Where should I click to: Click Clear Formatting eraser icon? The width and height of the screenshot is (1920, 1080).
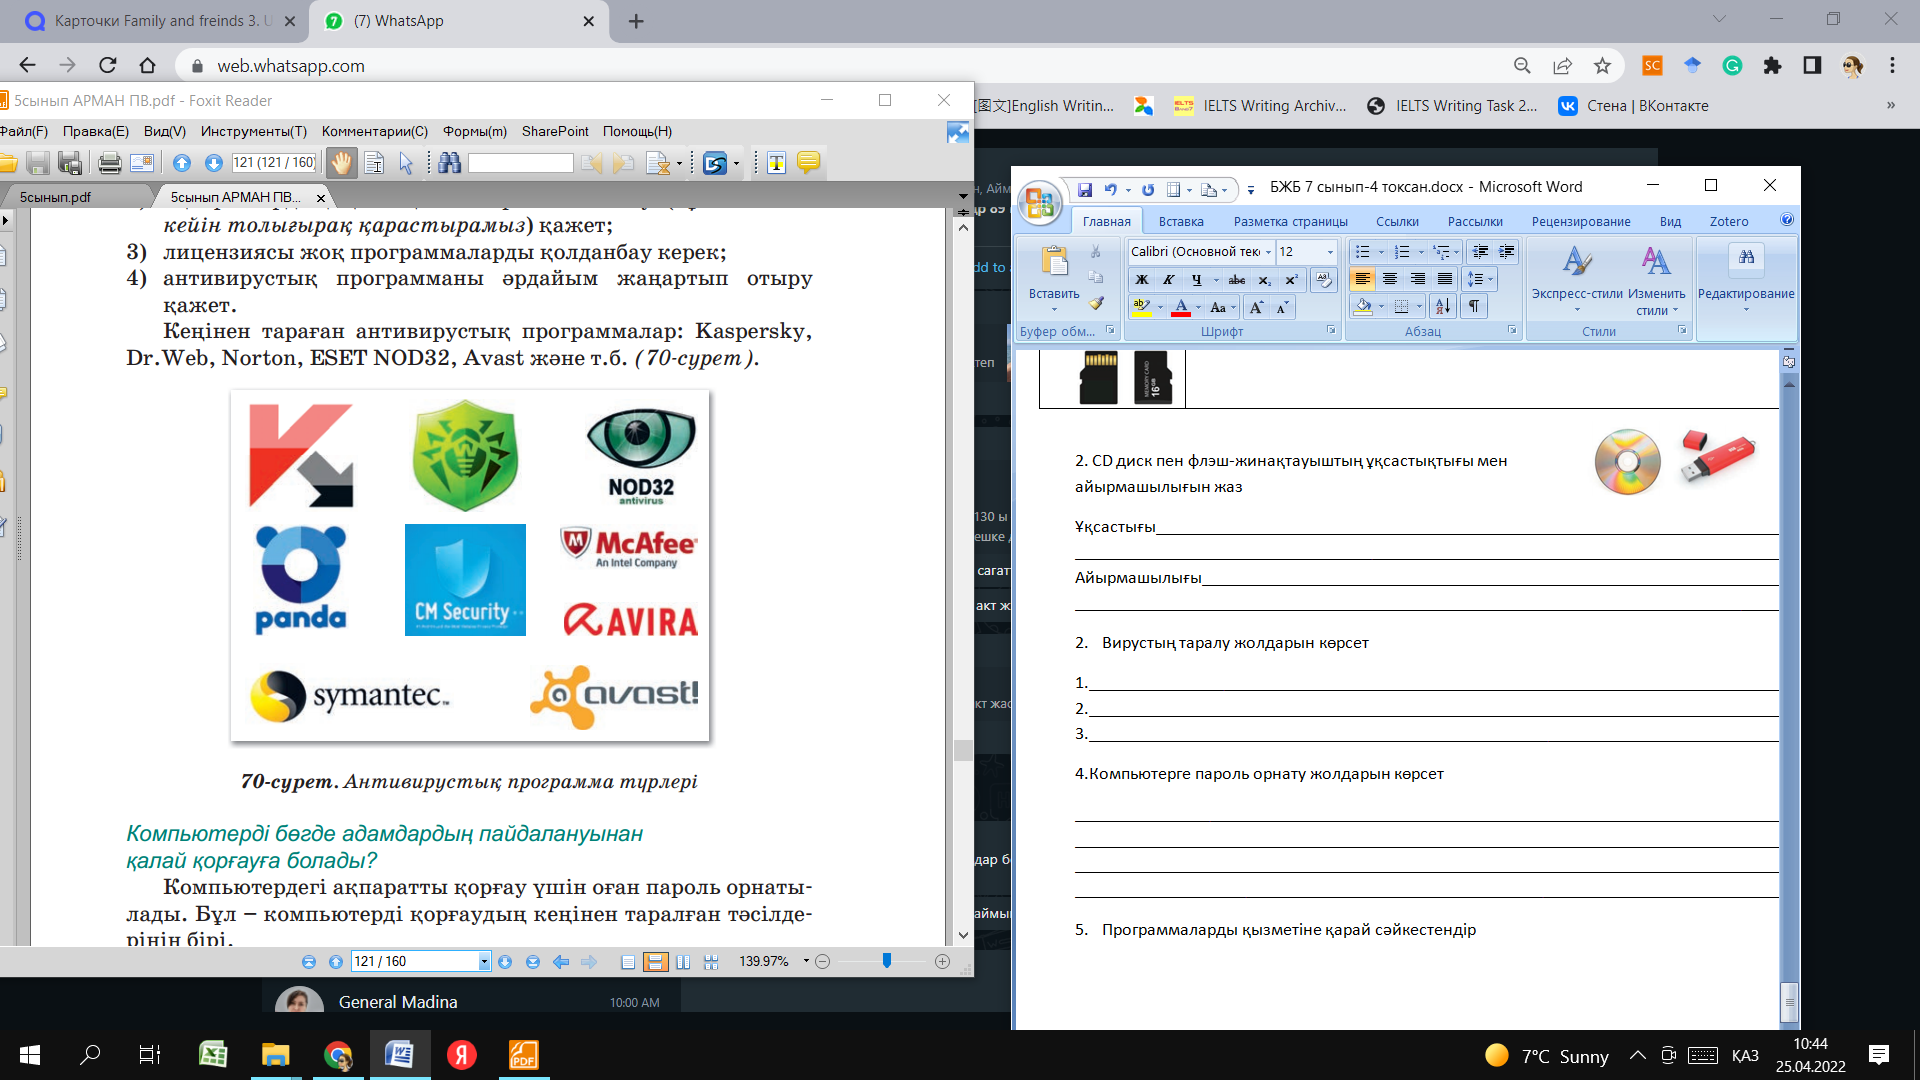point(1324,280)
